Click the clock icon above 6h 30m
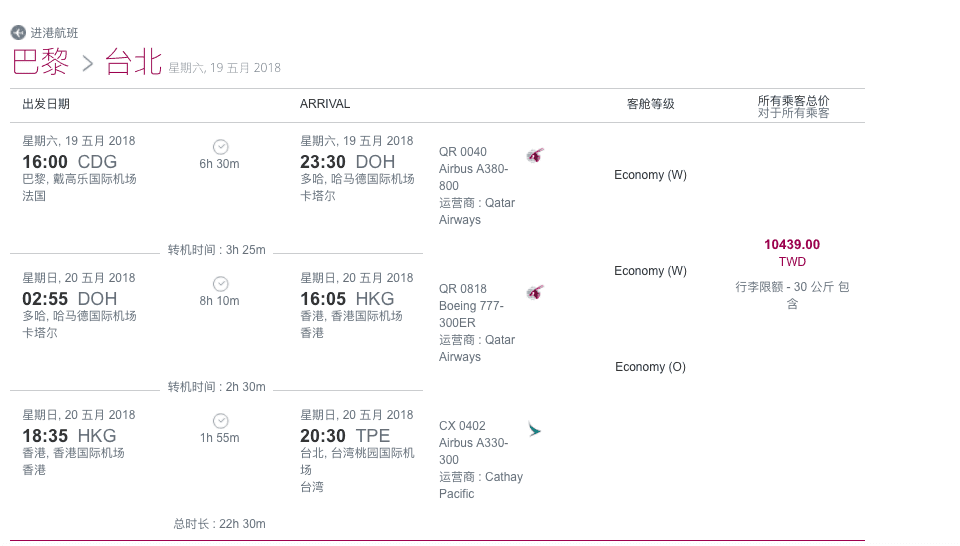Viewport: 960px width, 546px height. (x=221, y=147)
